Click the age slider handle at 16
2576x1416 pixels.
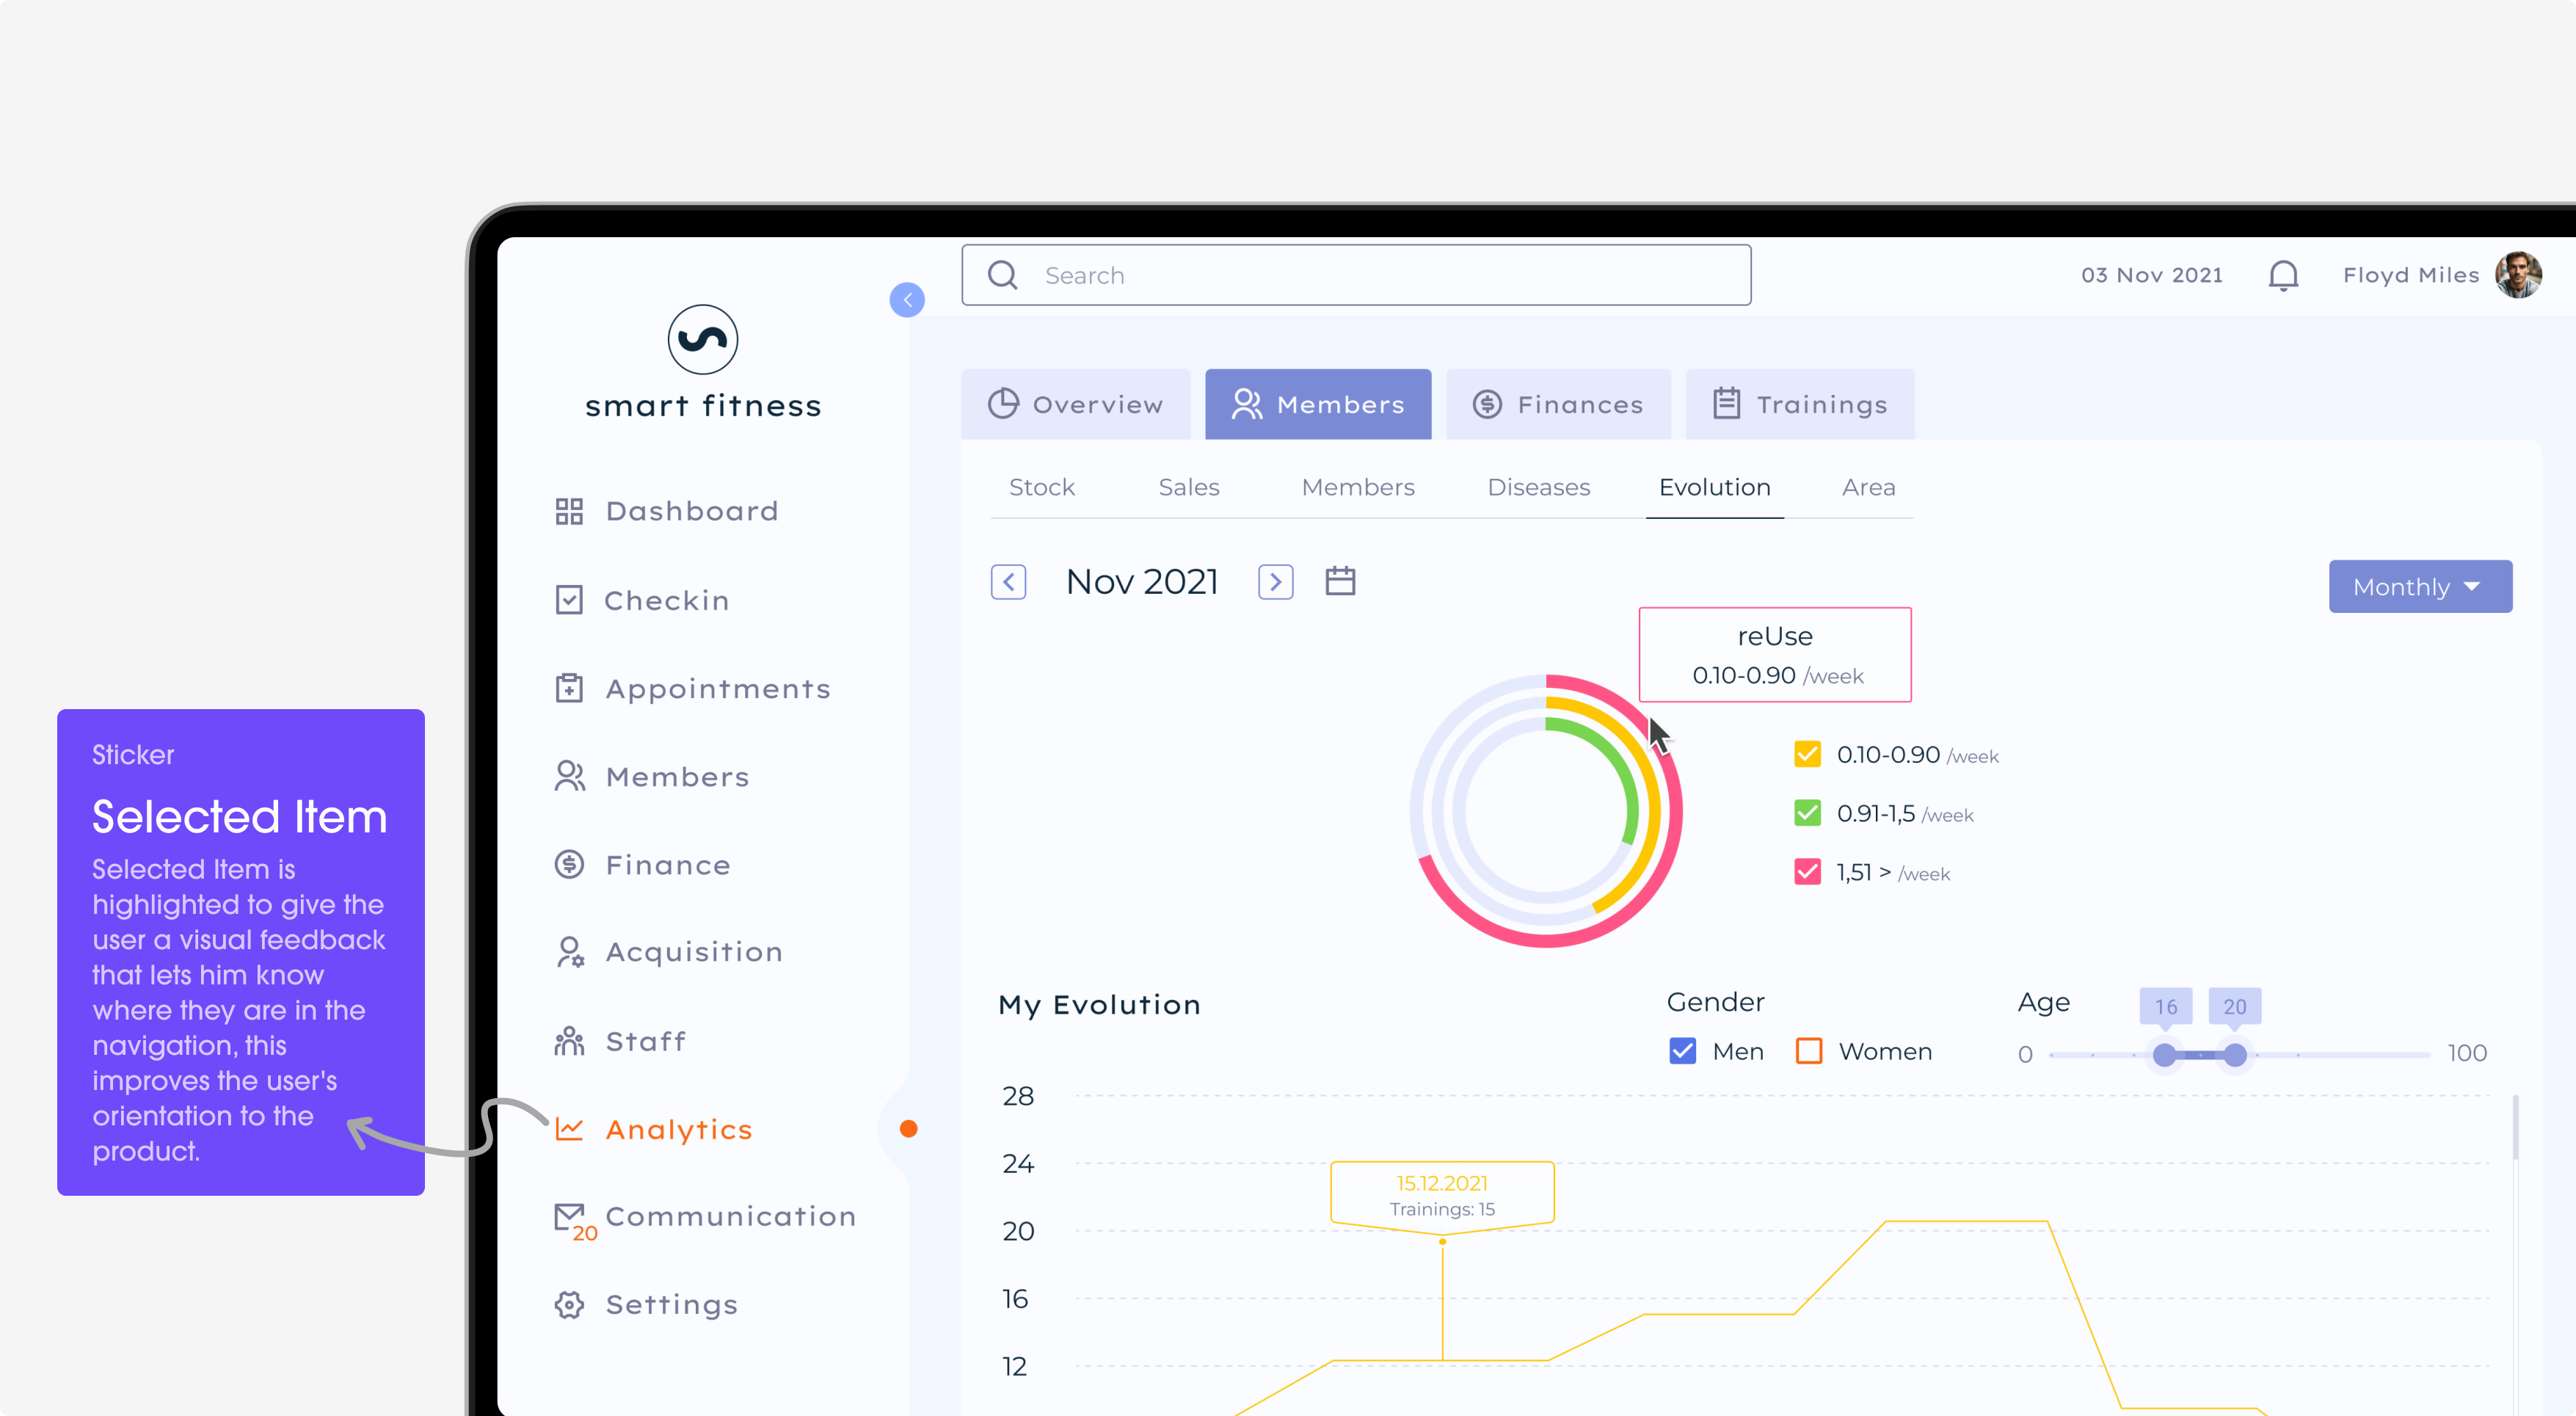point(2165,1055)
